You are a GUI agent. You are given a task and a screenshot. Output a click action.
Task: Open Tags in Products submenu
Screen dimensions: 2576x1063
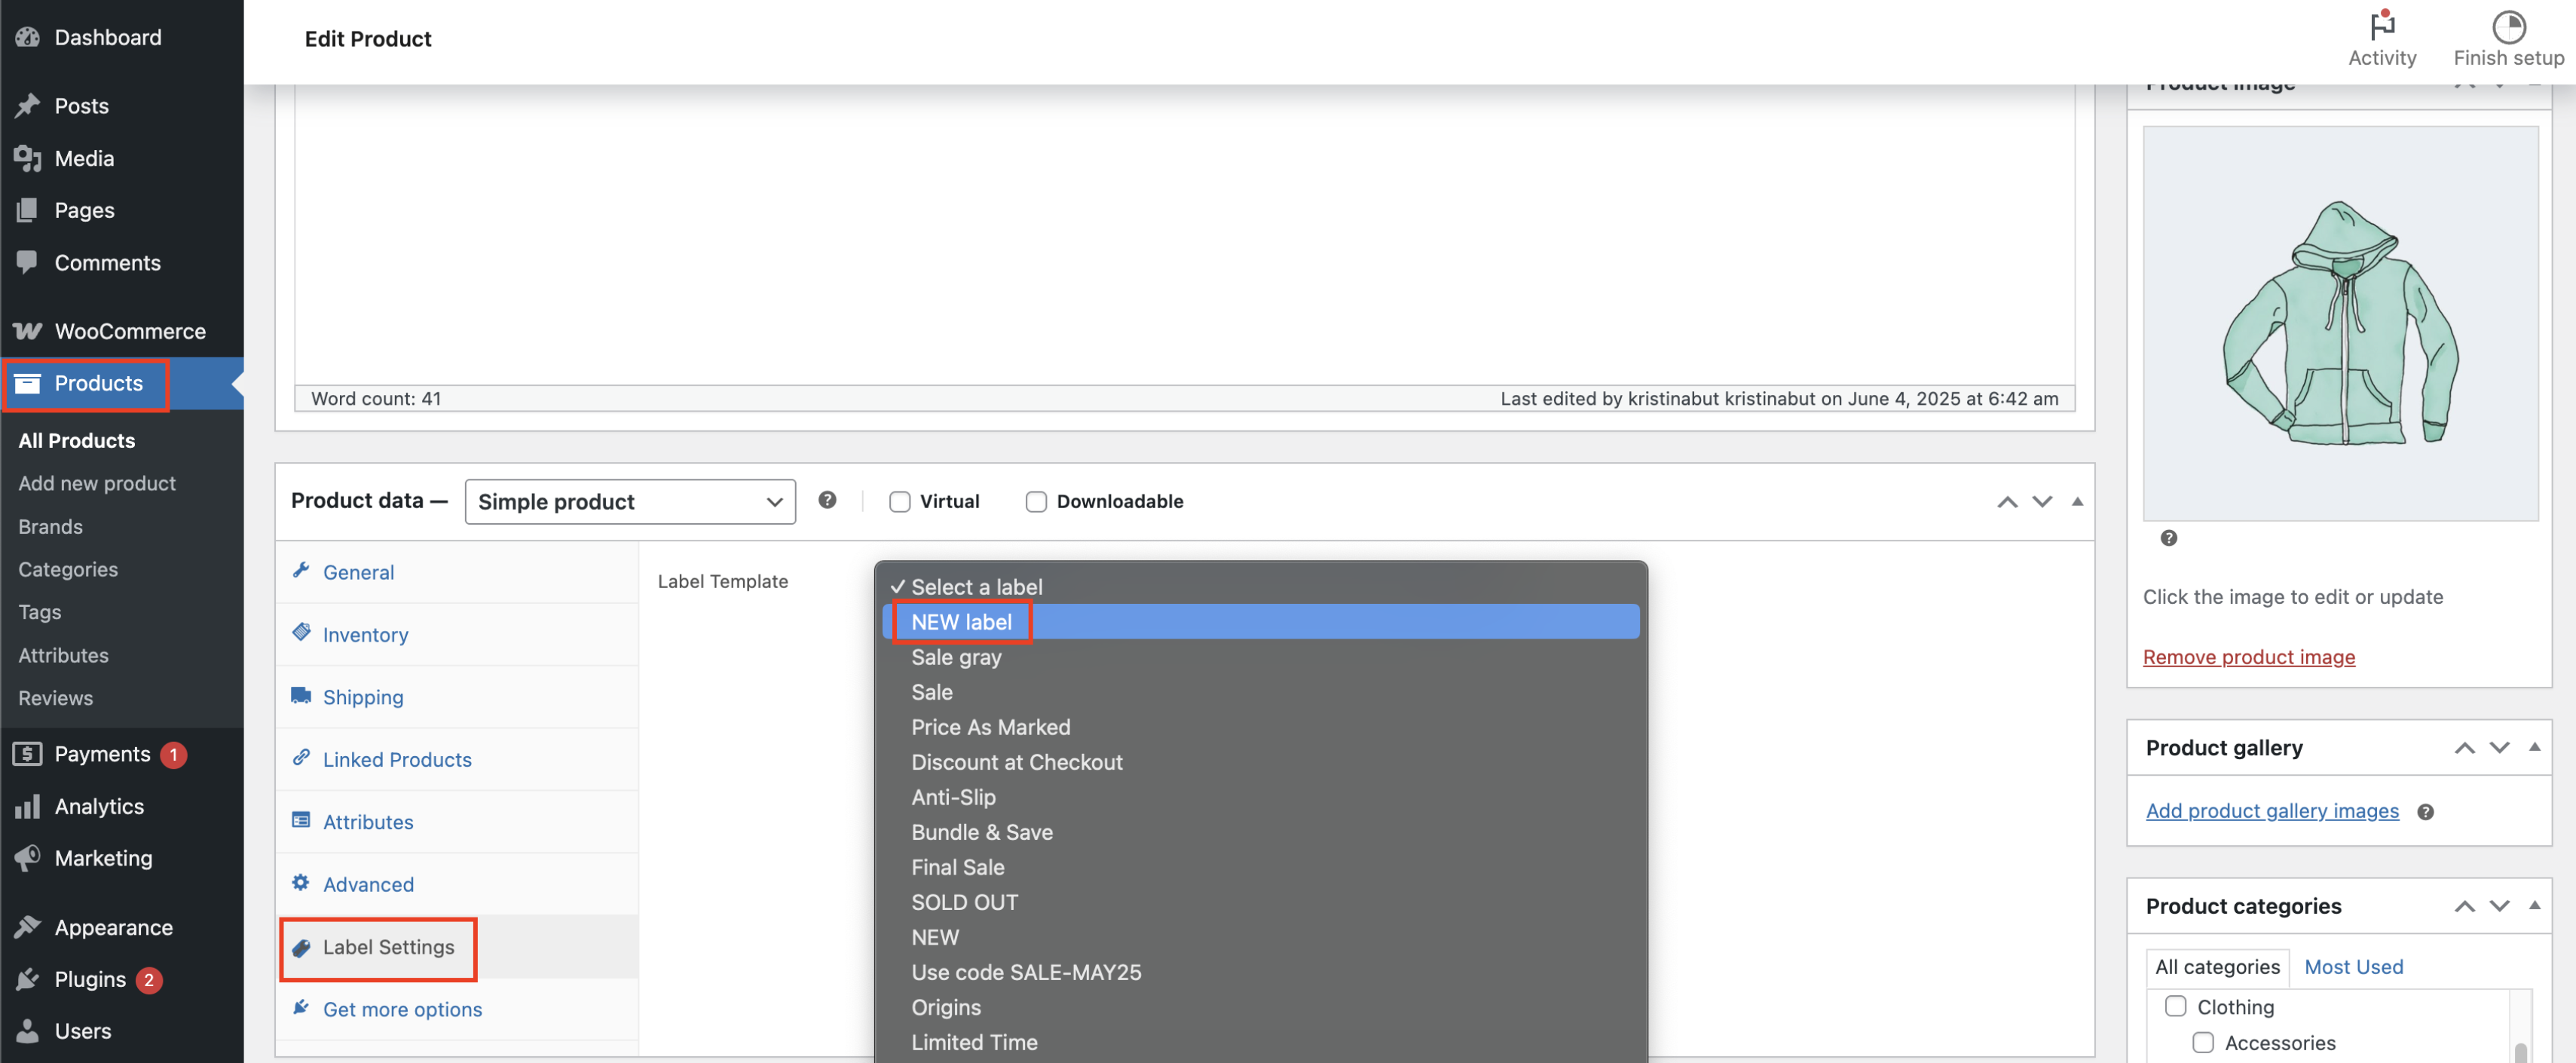click(x=40, y=612)
